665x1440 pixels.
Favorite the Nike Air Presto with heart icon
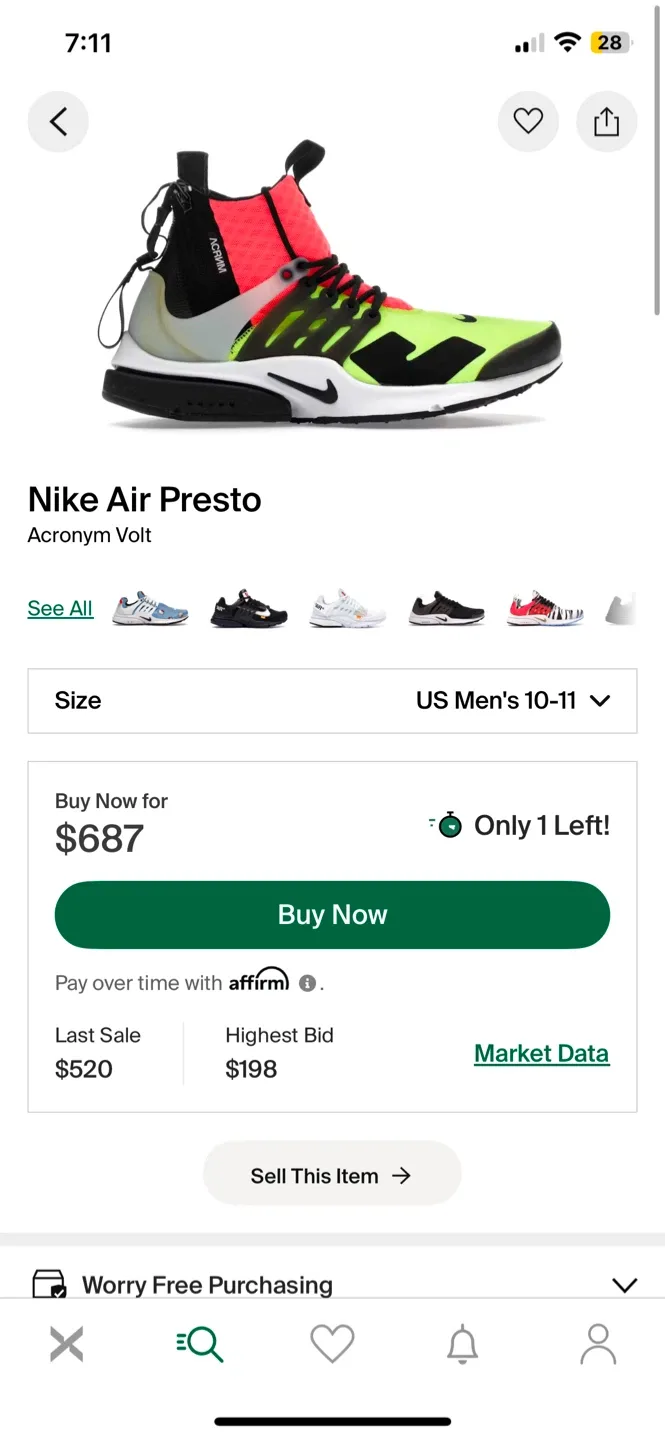[x=528, y=120]
